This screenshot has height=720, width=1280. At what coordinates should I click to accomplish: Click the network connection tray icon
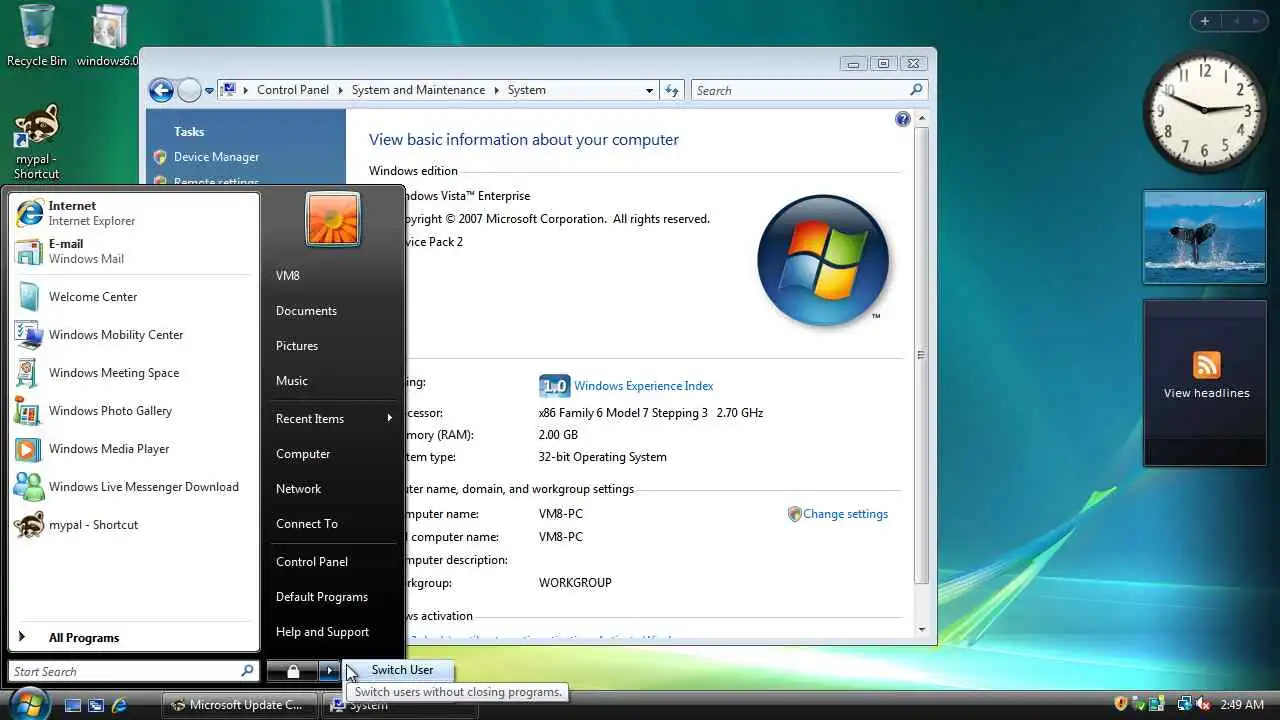[1185, 704]
